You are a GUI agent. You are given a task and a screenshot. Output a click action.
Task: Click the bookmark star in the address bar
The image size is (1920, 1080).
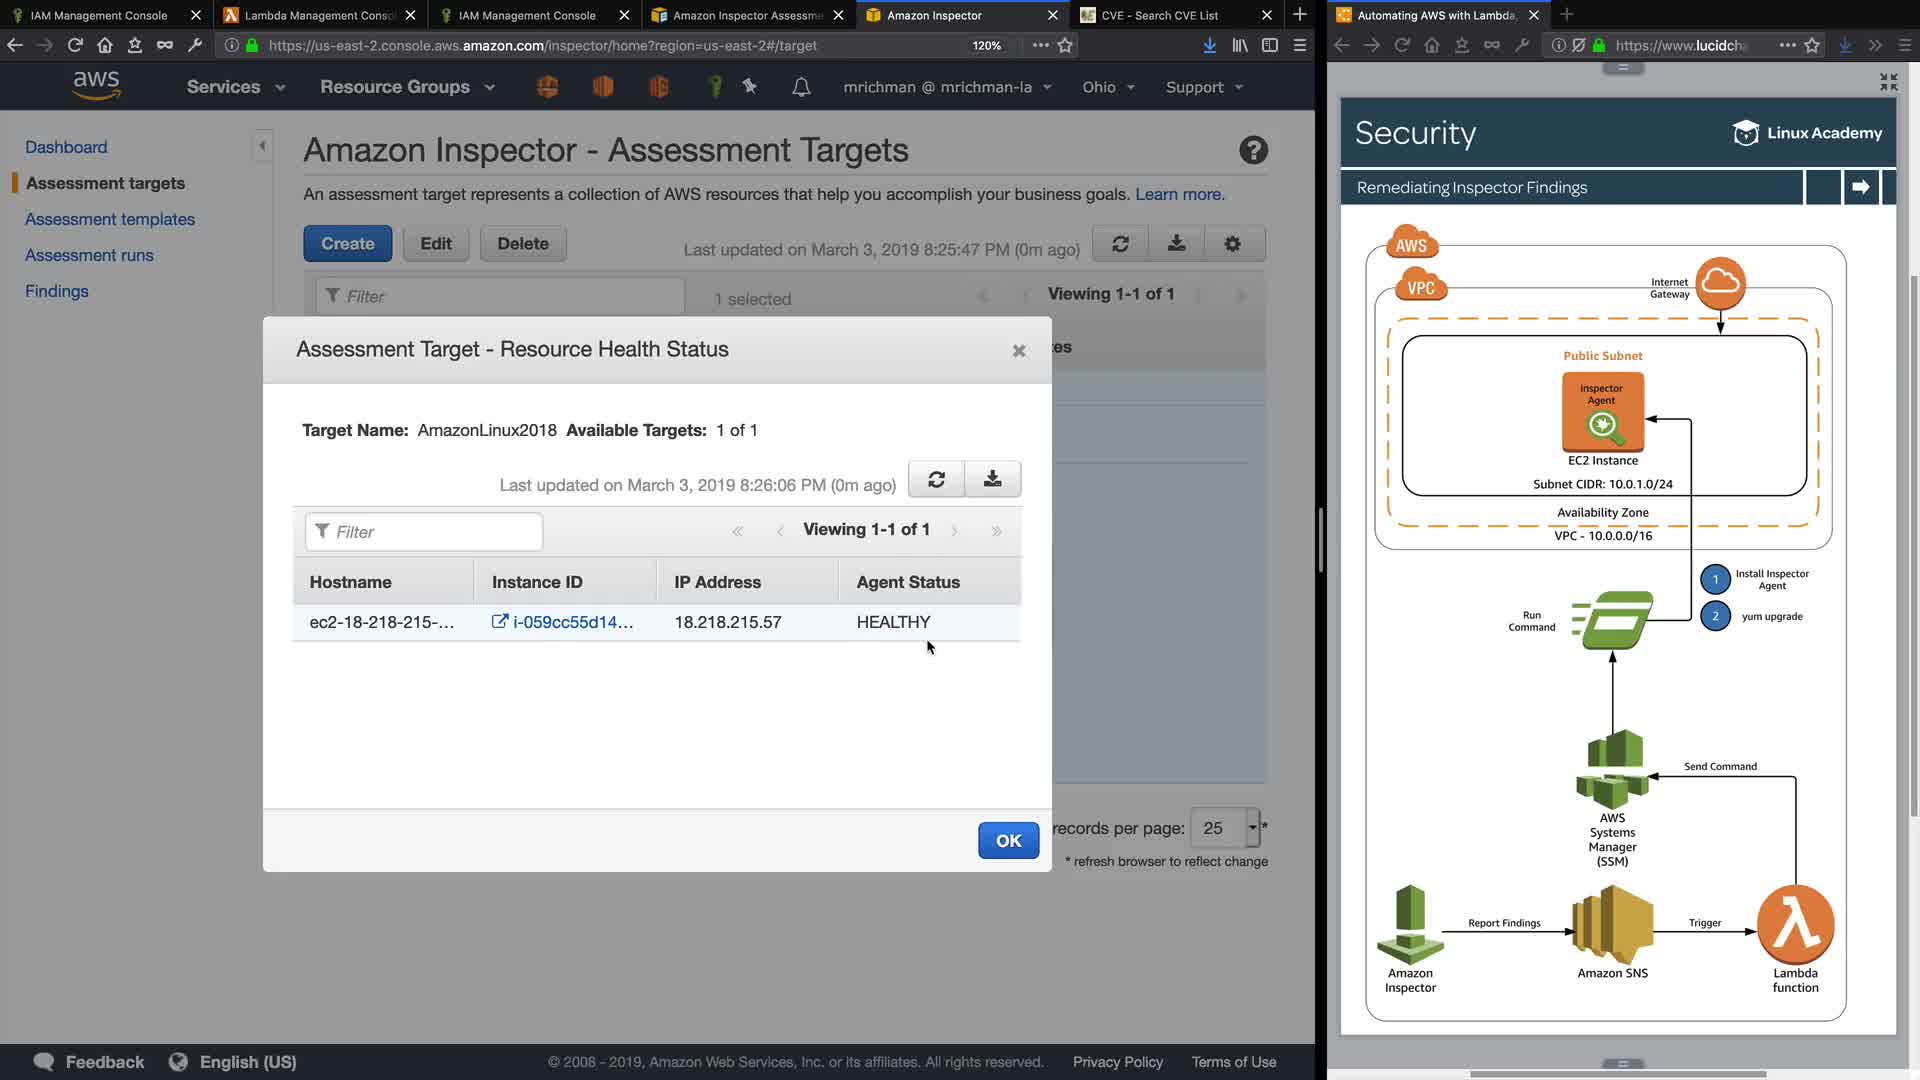(x=1065, y=45)
